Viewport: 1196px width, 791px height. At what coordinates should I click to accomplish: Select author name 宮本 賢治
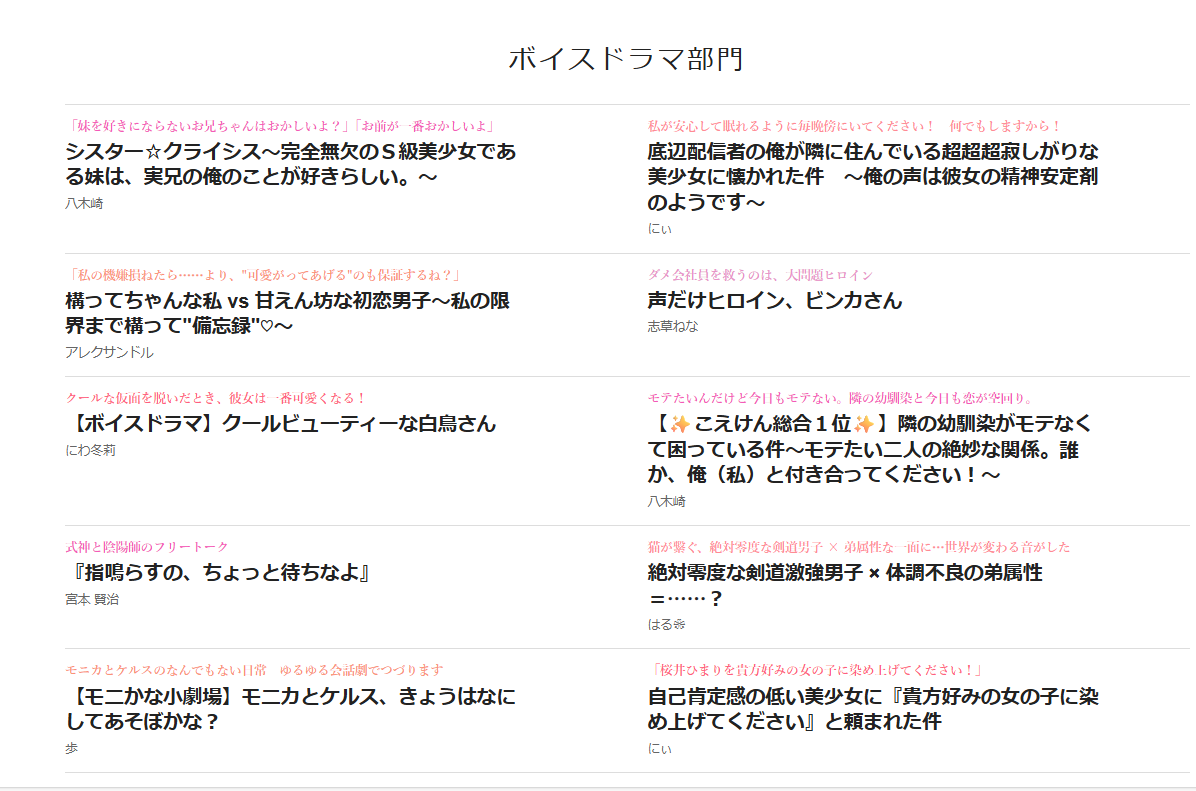click(x=92, y=599)
